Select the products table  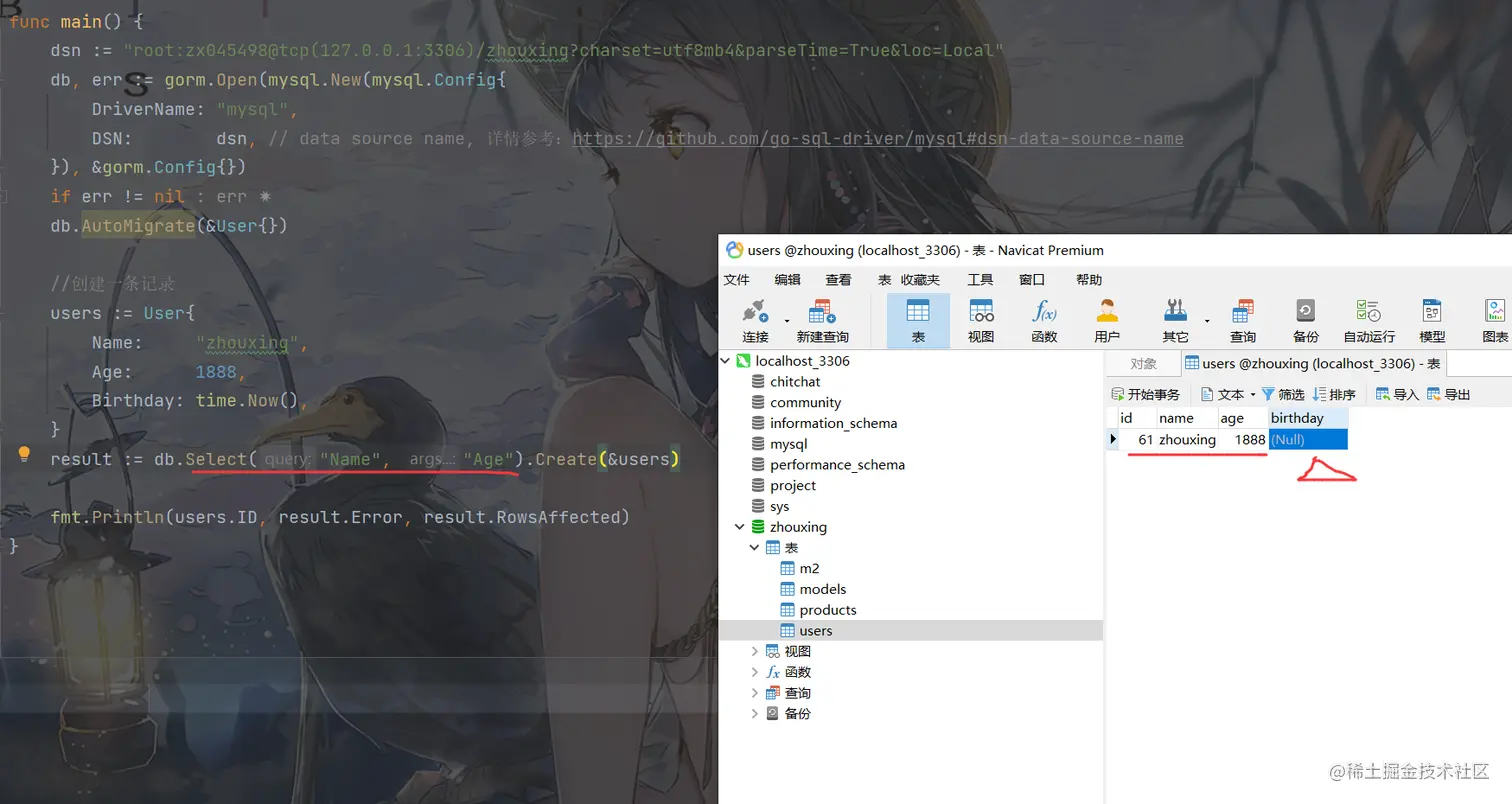click(827, 611)
